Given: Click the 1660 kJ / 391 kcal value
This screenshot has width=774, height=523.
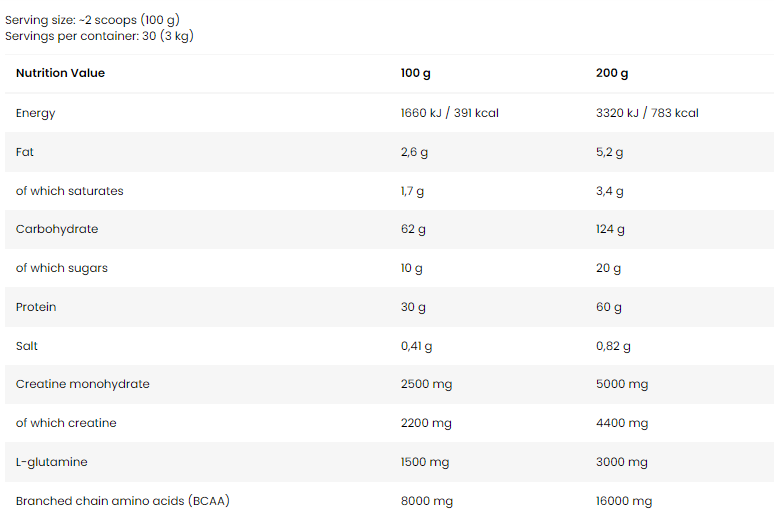Looking at the screenshot, I should [450, 112].
